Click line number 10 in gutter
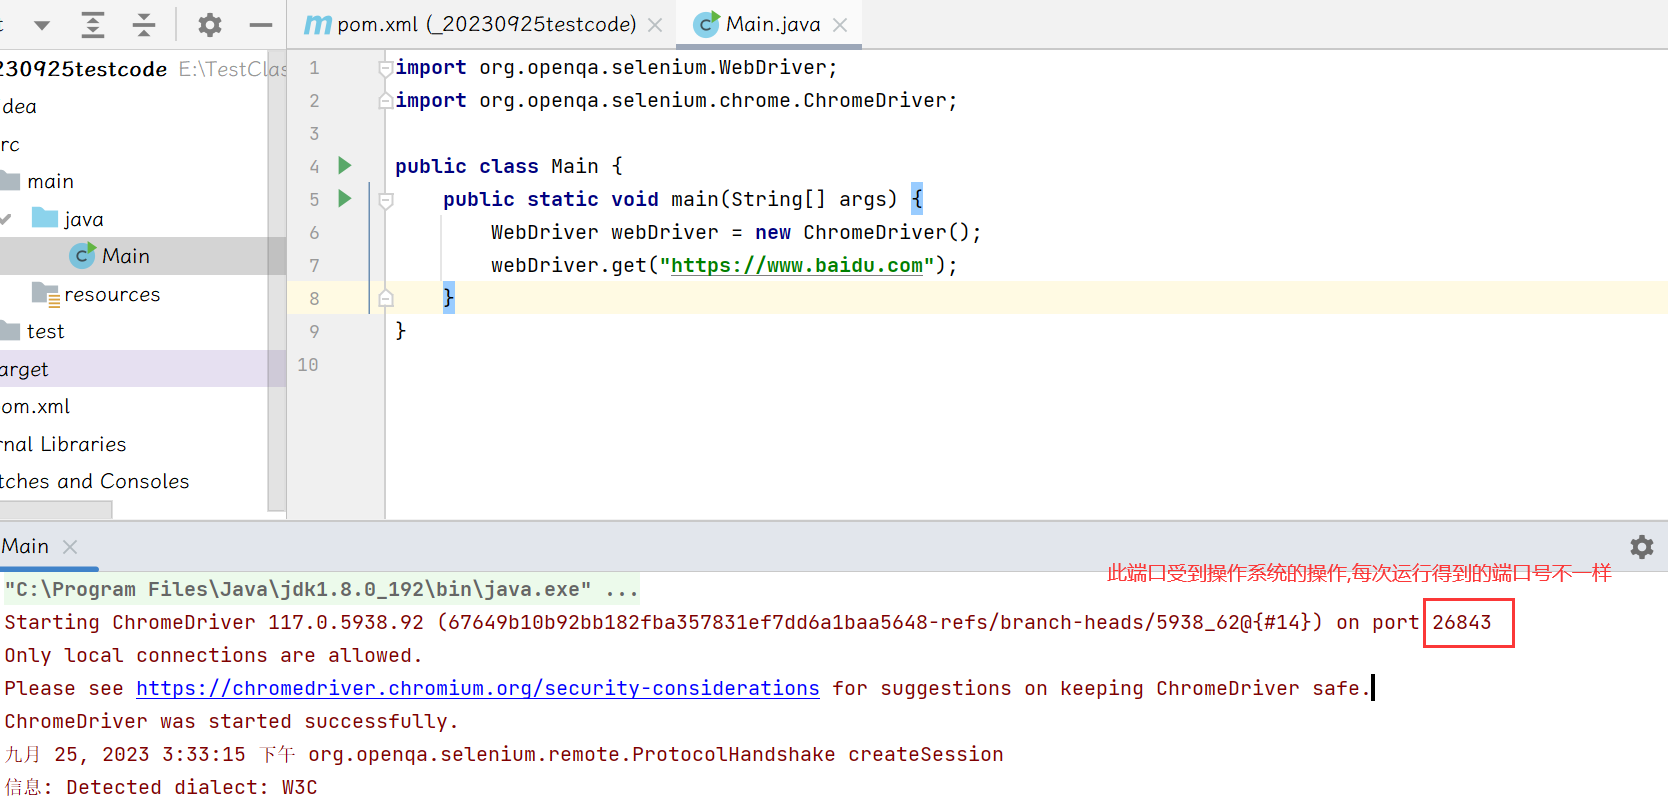The height and width of the screenshot is (809, 1668). click(308, 365)
